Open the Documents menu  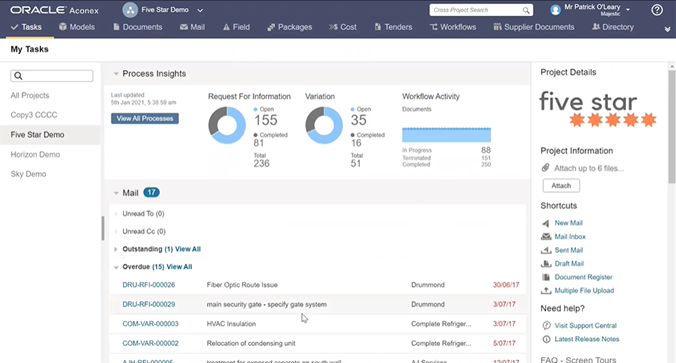[x=138, y=27]
